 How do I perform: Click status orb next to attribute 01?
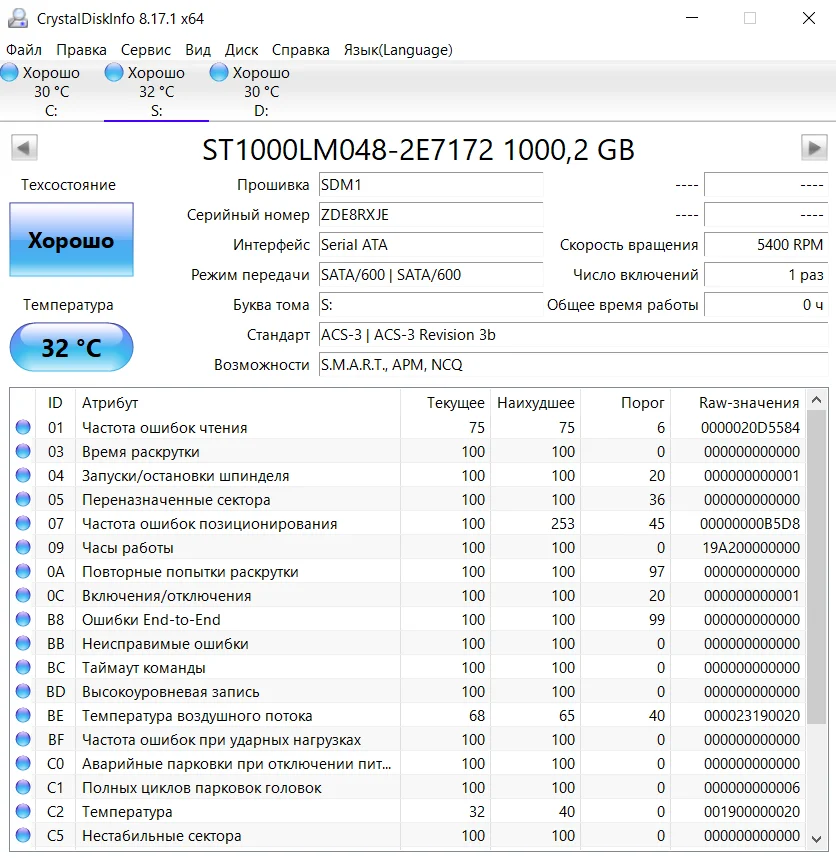click(23, 428)
